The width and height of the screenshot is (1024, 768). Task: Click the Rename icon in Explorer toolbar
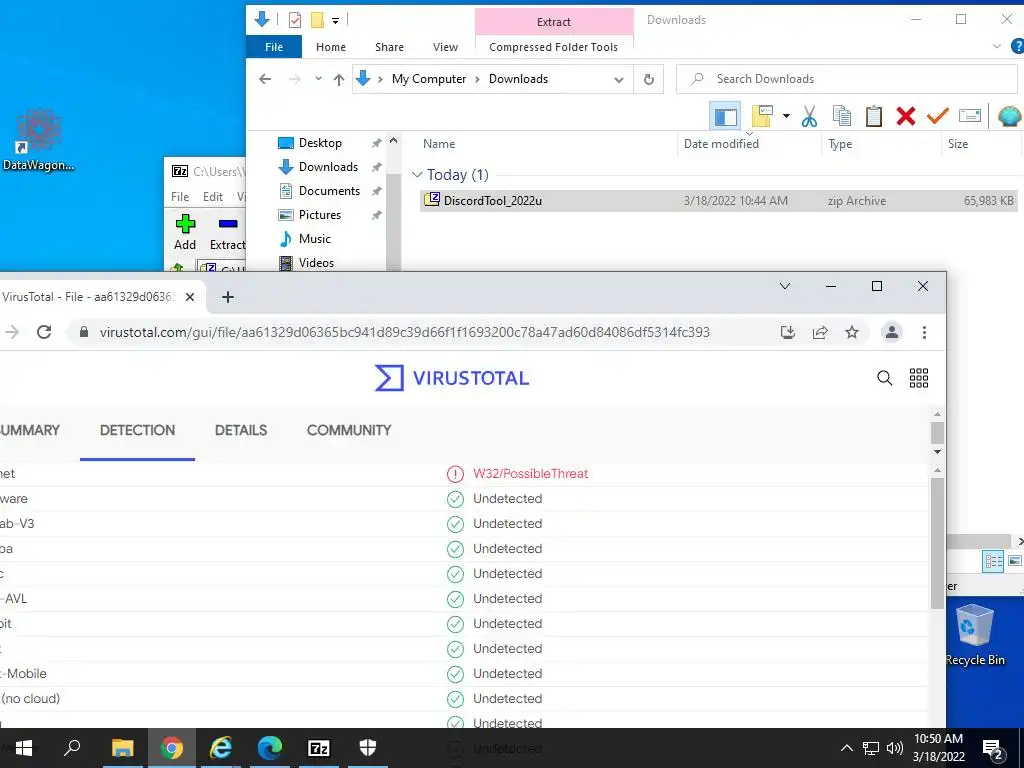970,116
